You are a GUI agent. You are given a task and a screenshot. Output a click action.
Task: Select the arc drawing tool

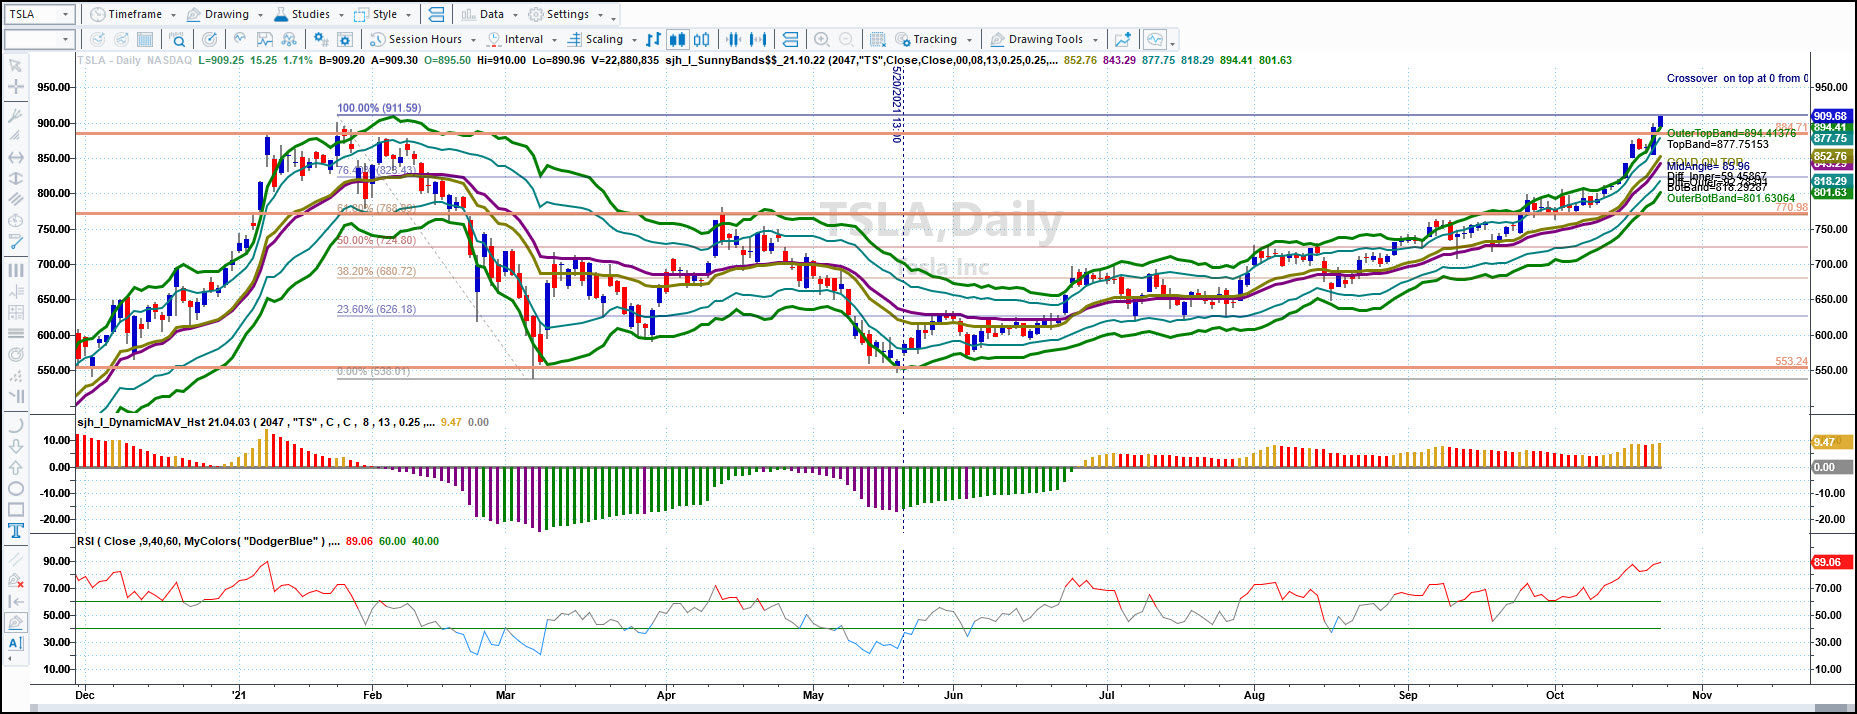(x=15, y=424)
